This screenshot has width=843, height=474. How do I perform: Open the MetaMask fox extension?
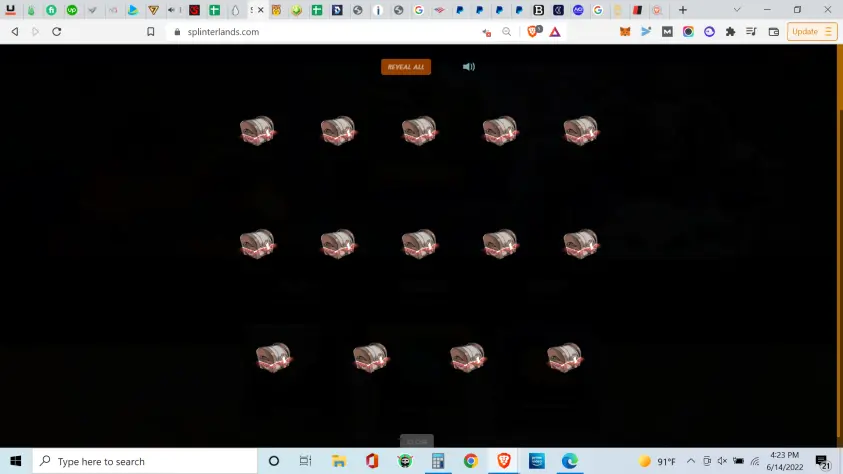(x=625, y=32)
